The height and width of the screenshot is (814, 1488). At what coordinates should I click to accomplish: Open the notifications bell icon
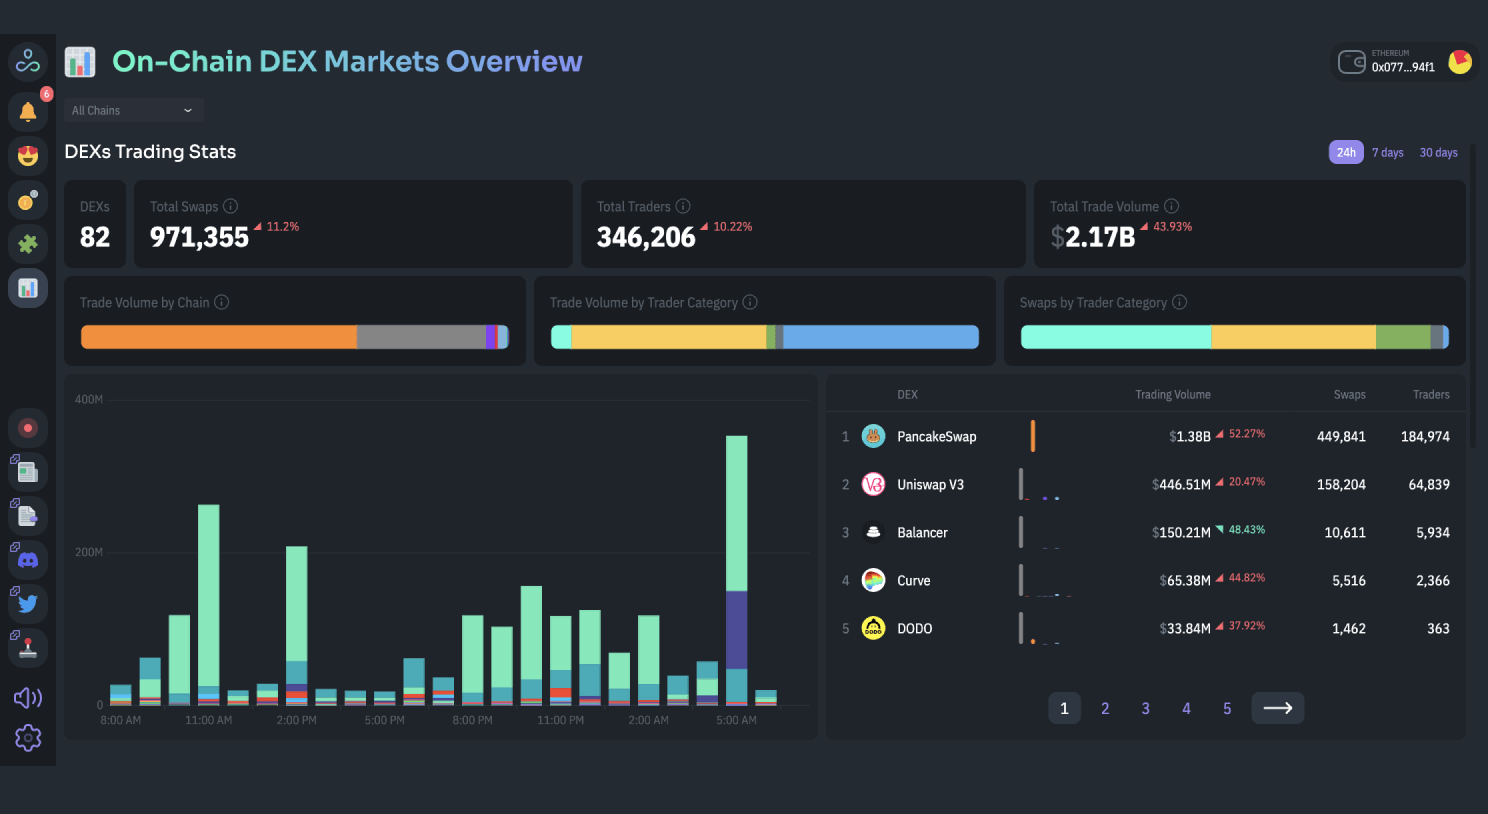point(28,111)
